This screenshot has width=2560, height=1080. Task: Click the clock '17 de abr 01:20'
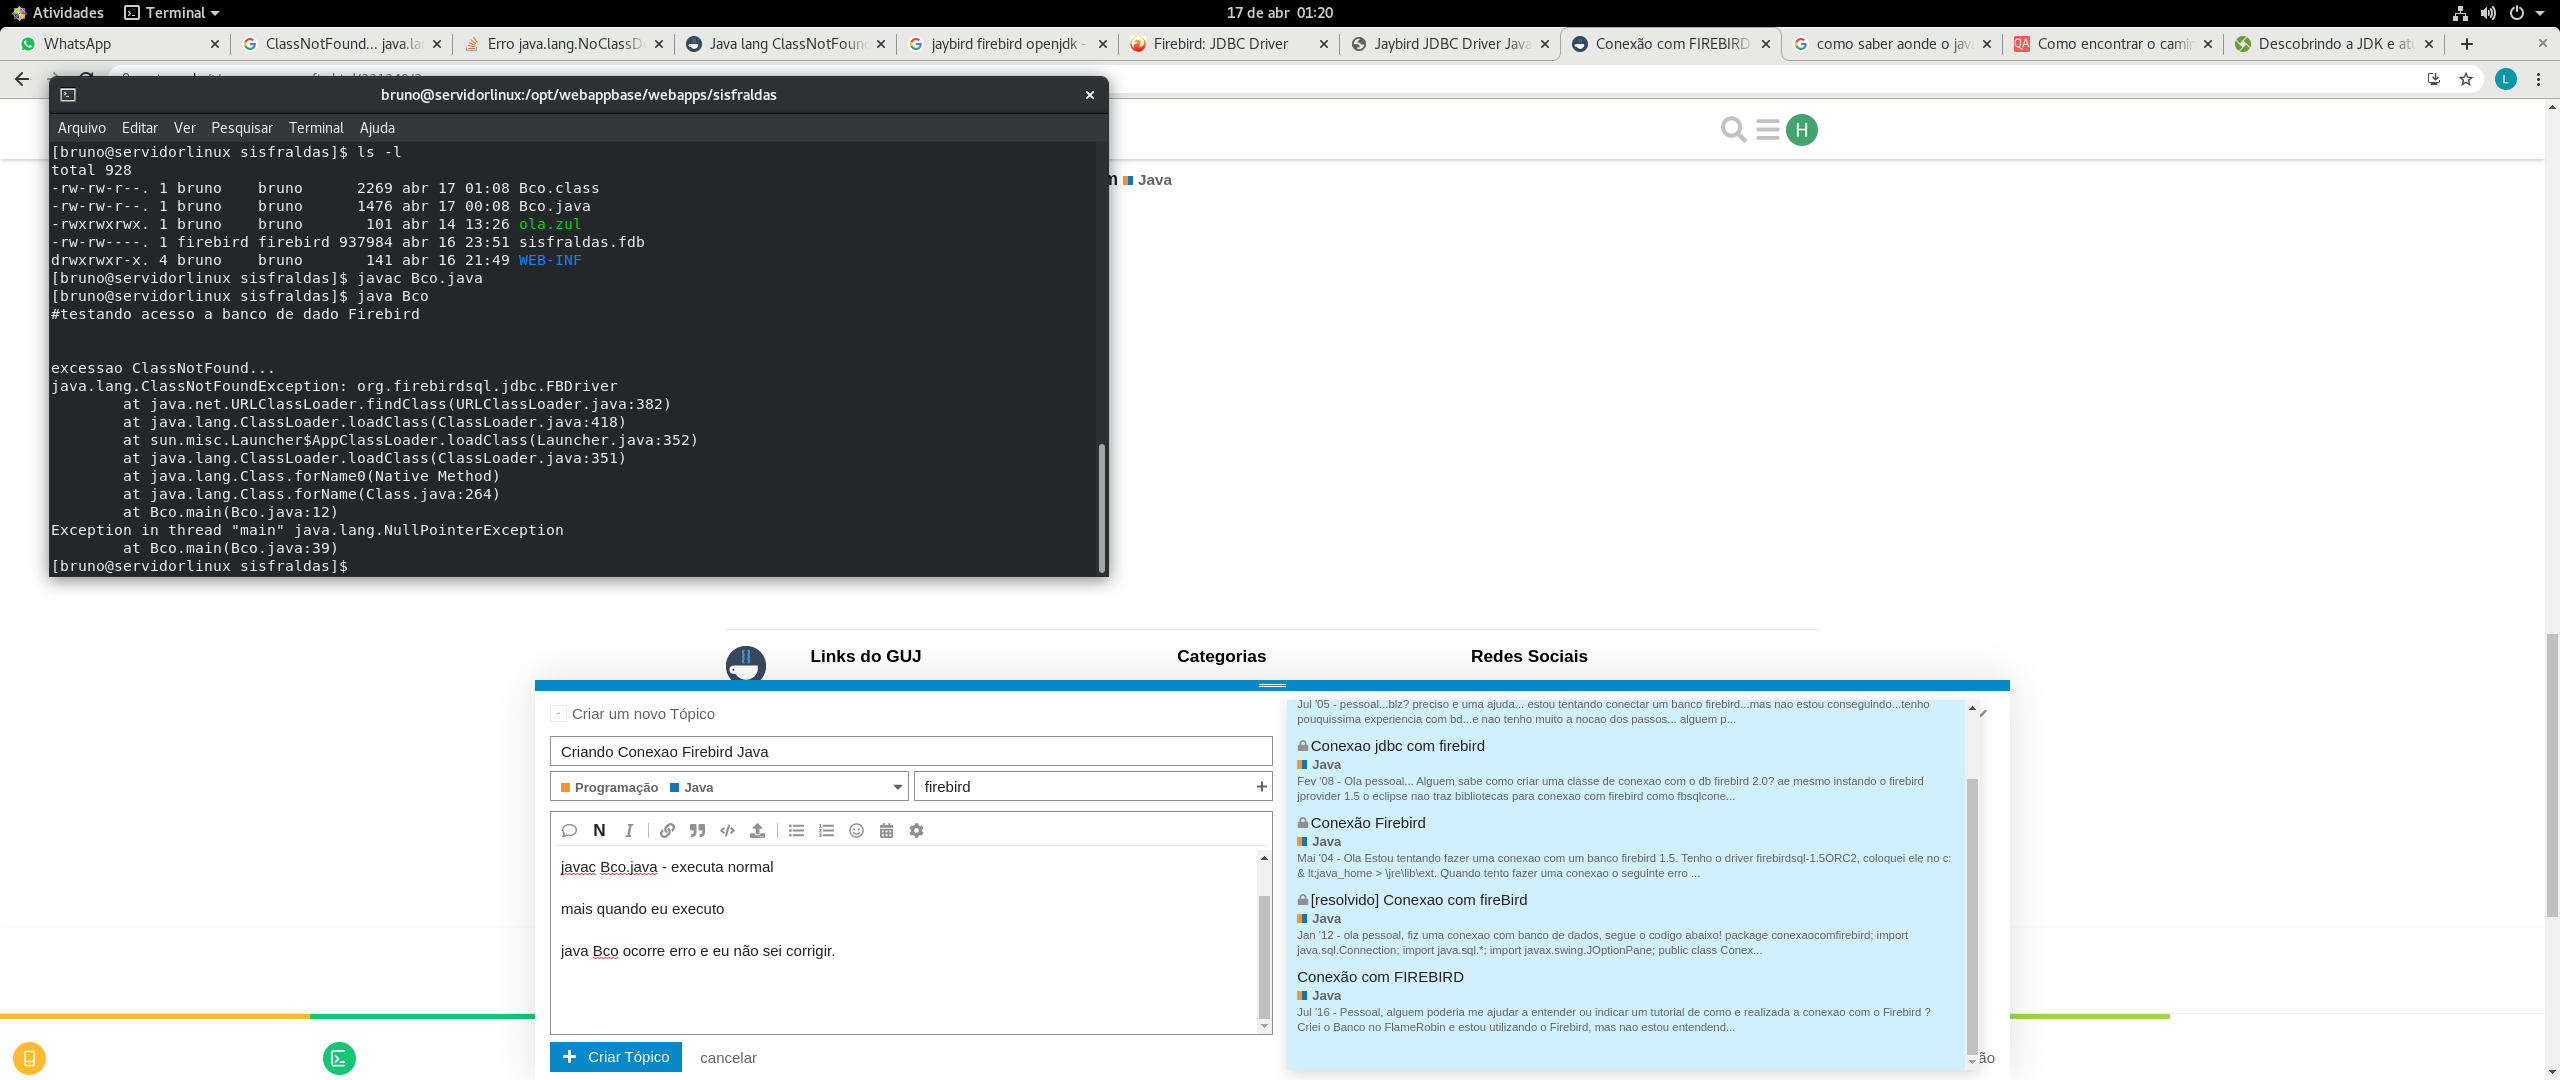[x=1280, y=13]
